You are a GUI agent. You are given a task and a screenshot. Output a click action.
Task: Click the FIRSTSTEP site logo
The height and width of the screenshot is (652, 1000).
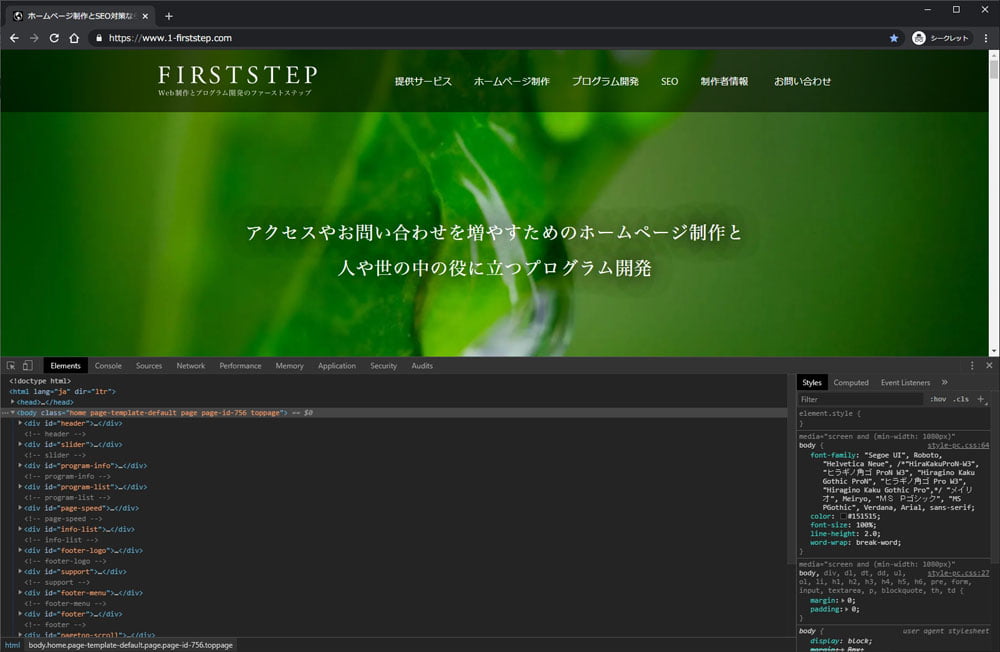pyautogui.click(x=237, y=80)
